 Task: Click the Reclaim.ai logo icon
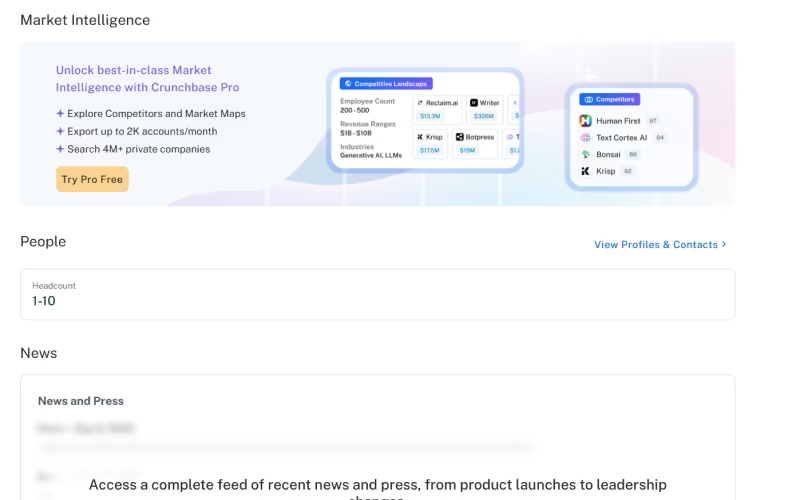(420, 103)
